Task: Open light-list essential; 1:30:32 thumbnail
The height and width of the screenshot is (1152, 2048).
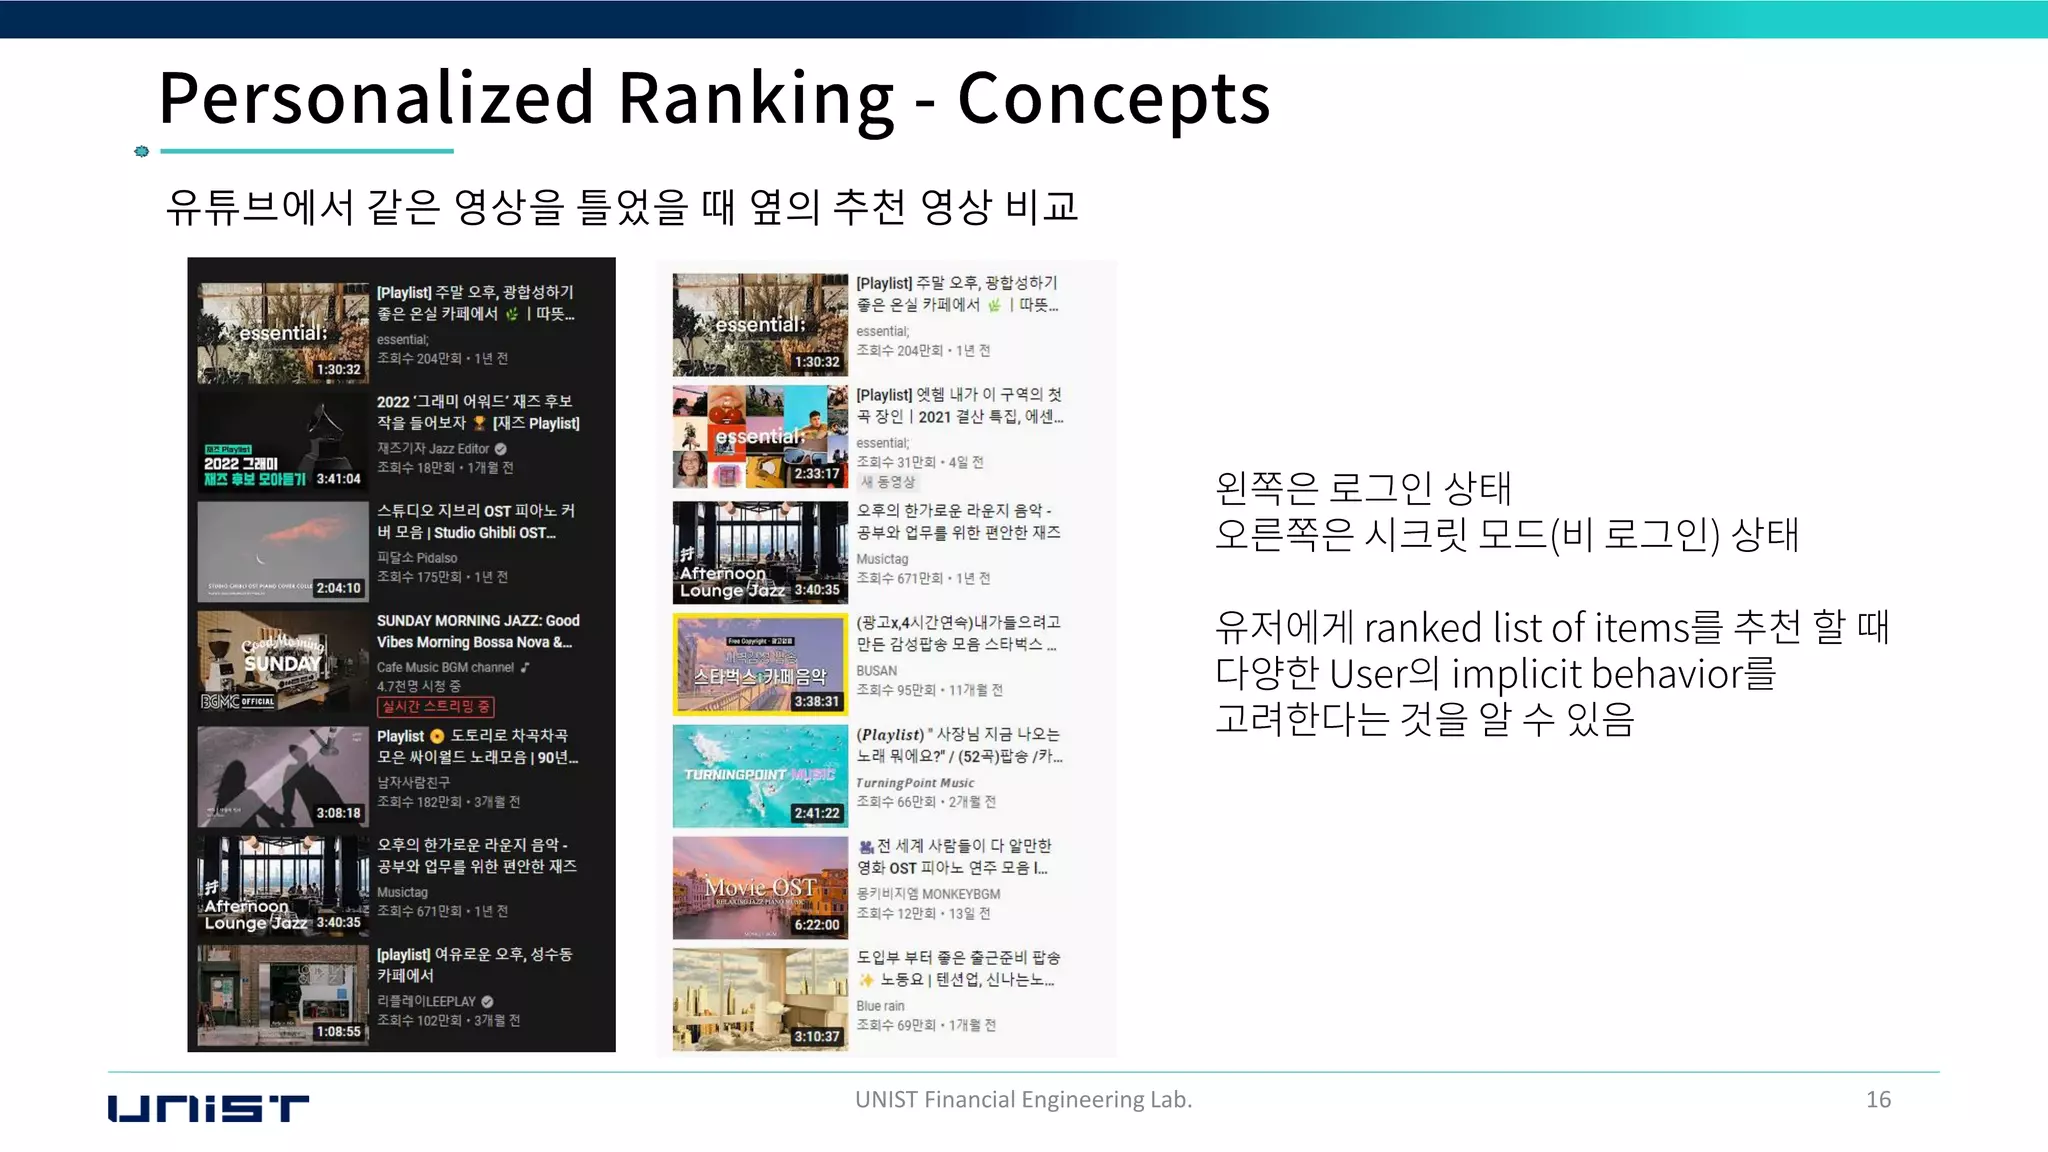Action: click(760, 325)
